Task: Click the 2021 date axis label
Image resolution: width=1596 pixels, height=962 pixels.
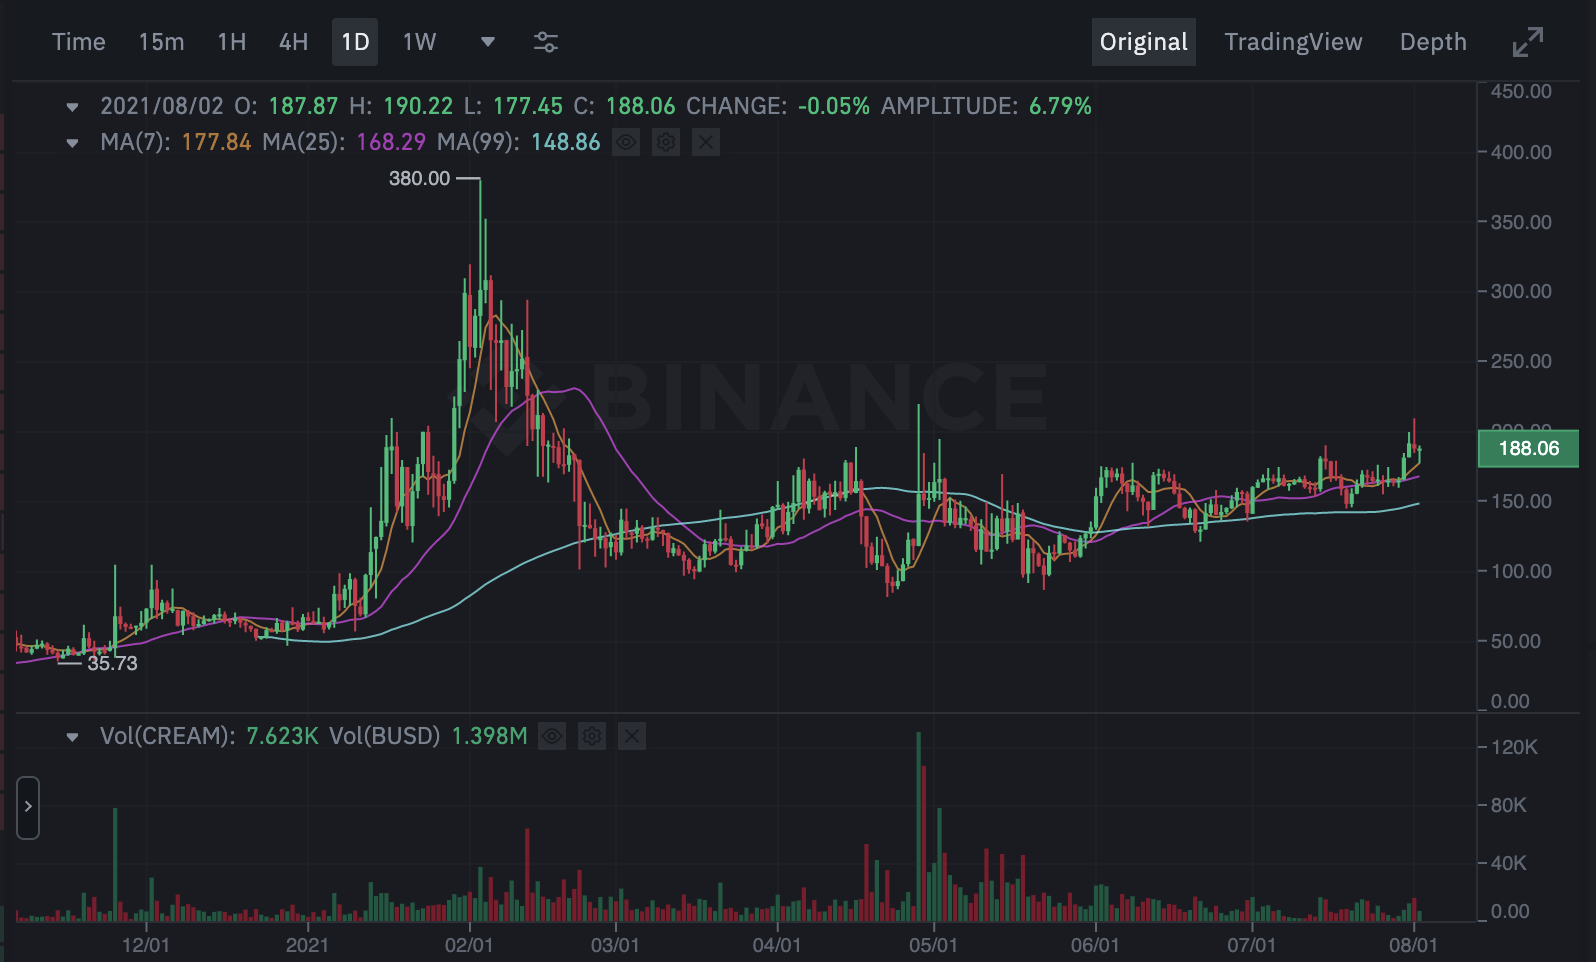Action: [x=307, y=945]
